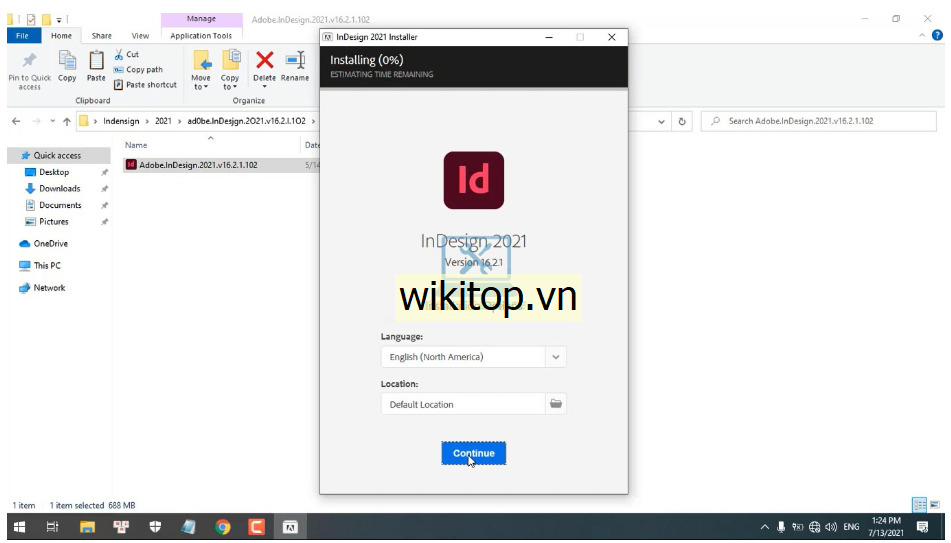
Task: Click the Paste icon in the ribbon
Action: (96, 66)
